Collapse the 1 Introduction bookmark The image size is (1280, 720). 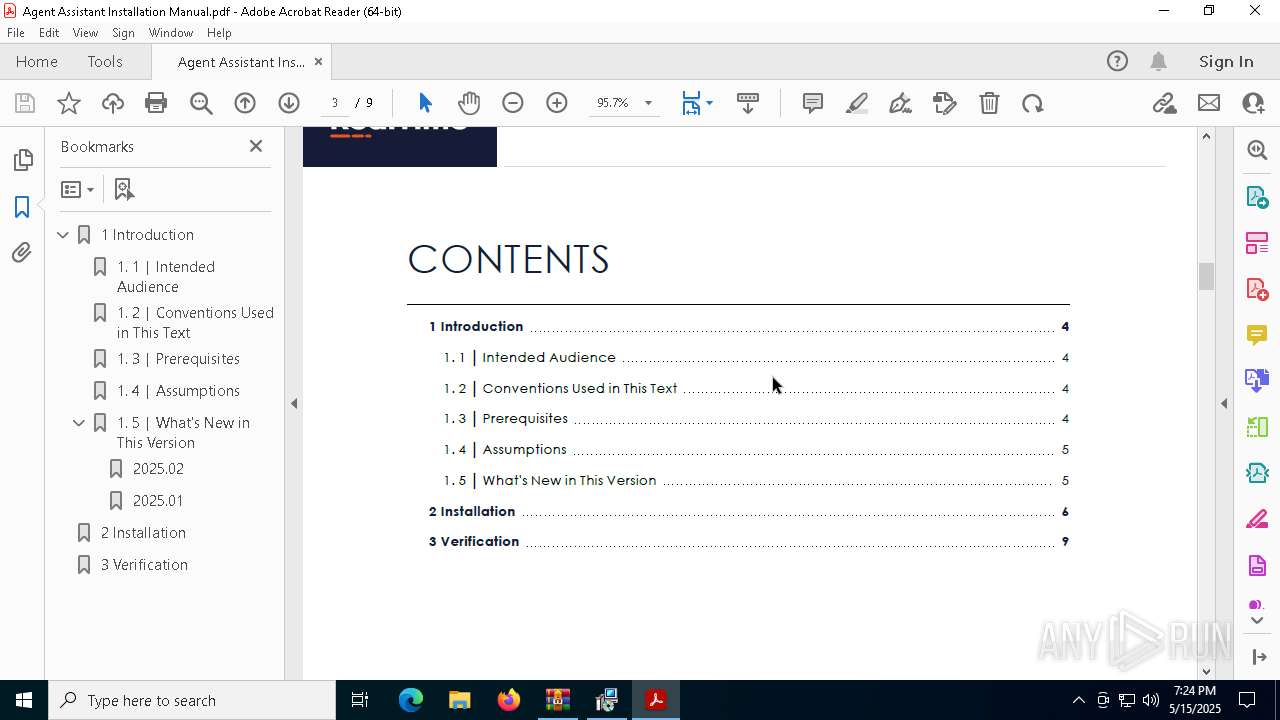[63, 235]
